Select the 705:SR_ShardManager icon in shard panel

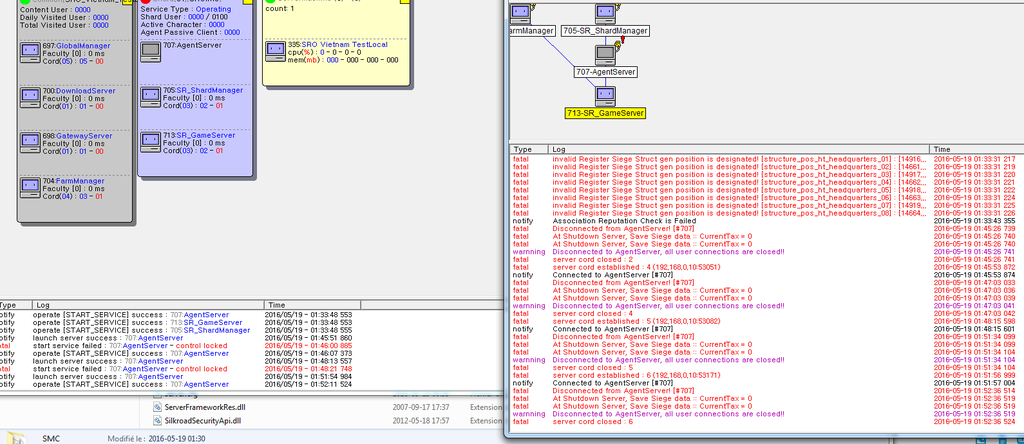click(x=150, y=98)
